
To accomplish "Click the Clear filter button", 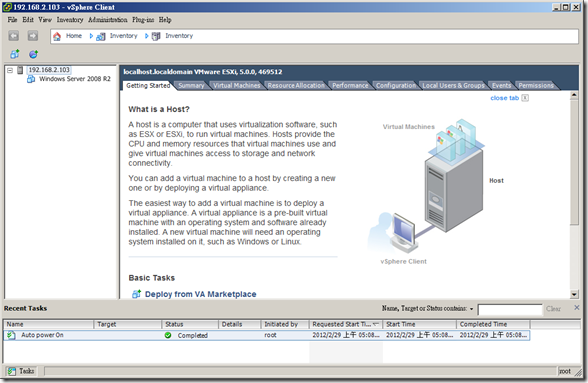I will (553, 309).
